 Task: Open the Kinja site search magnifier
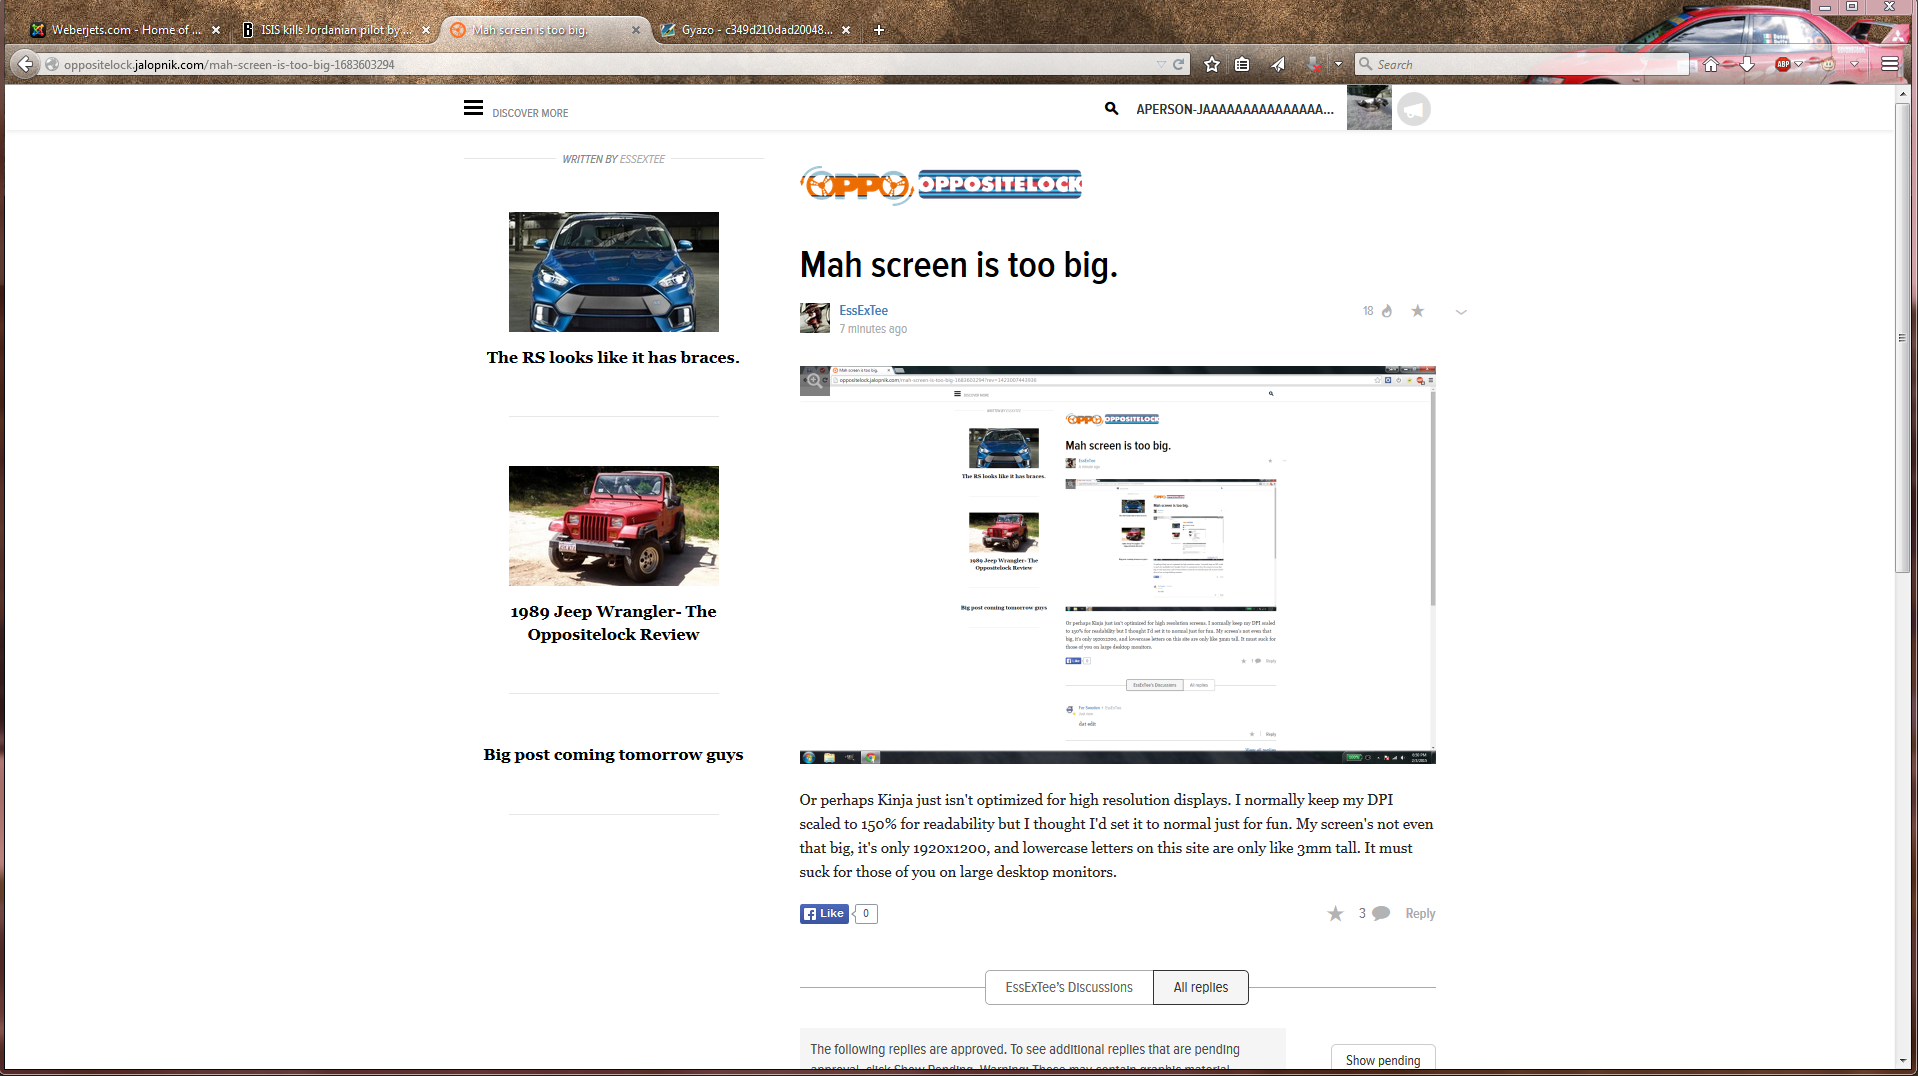(1111, 108)
